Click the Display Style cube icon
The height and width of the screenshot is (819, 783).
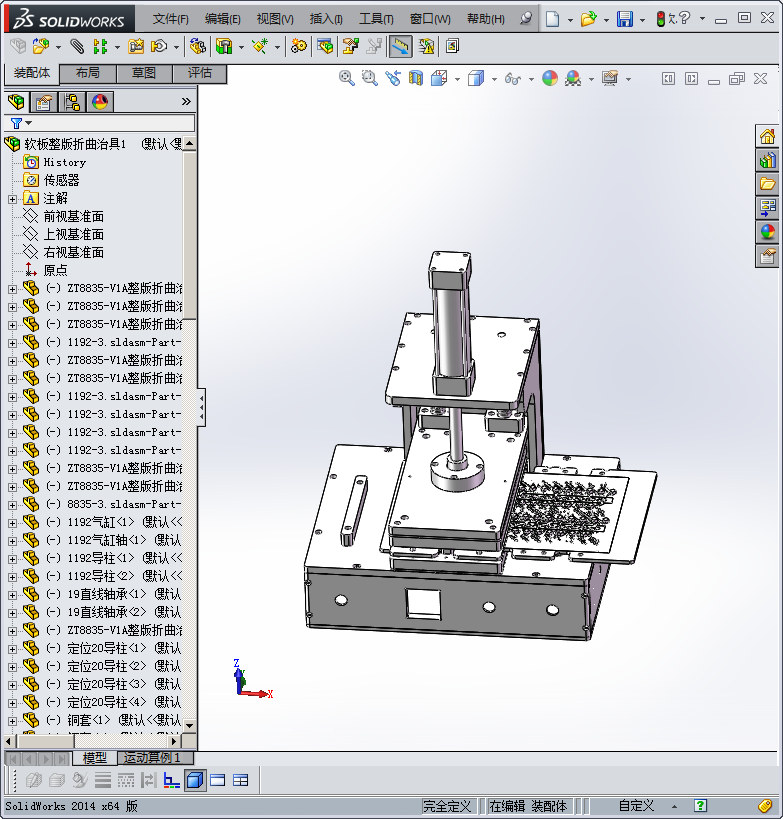[x=476, y=78]
